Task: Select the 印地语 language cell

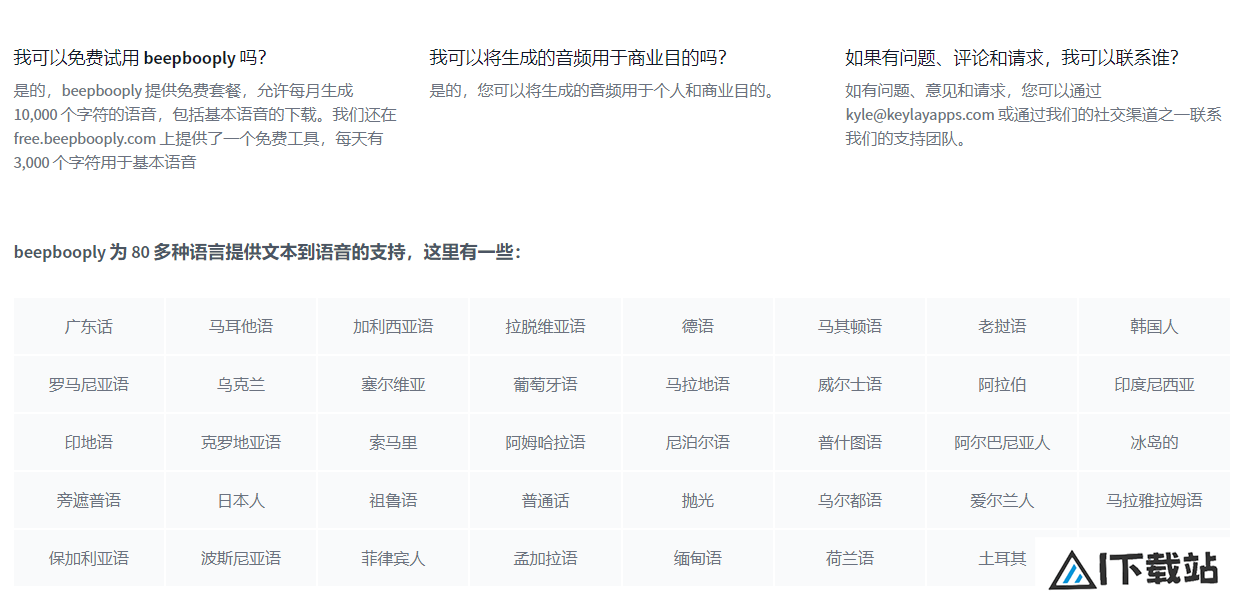Action: pyautogui.click(x=90, y=442)
